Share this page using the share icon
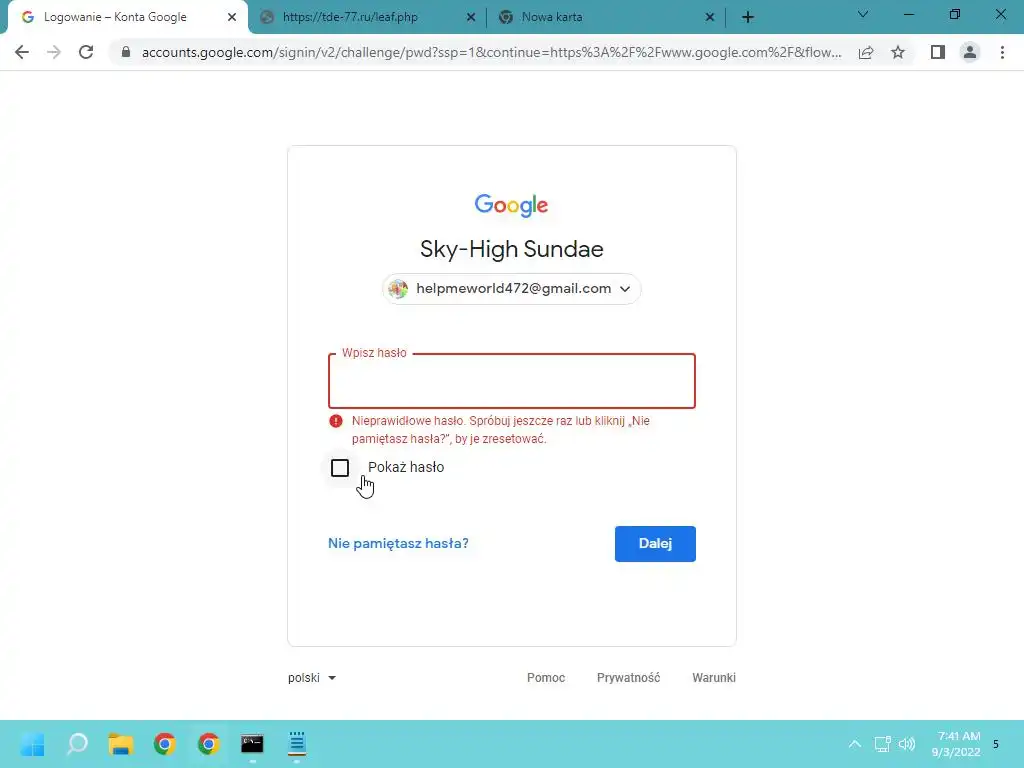1024x768 pixels. (x=866, y=52)
